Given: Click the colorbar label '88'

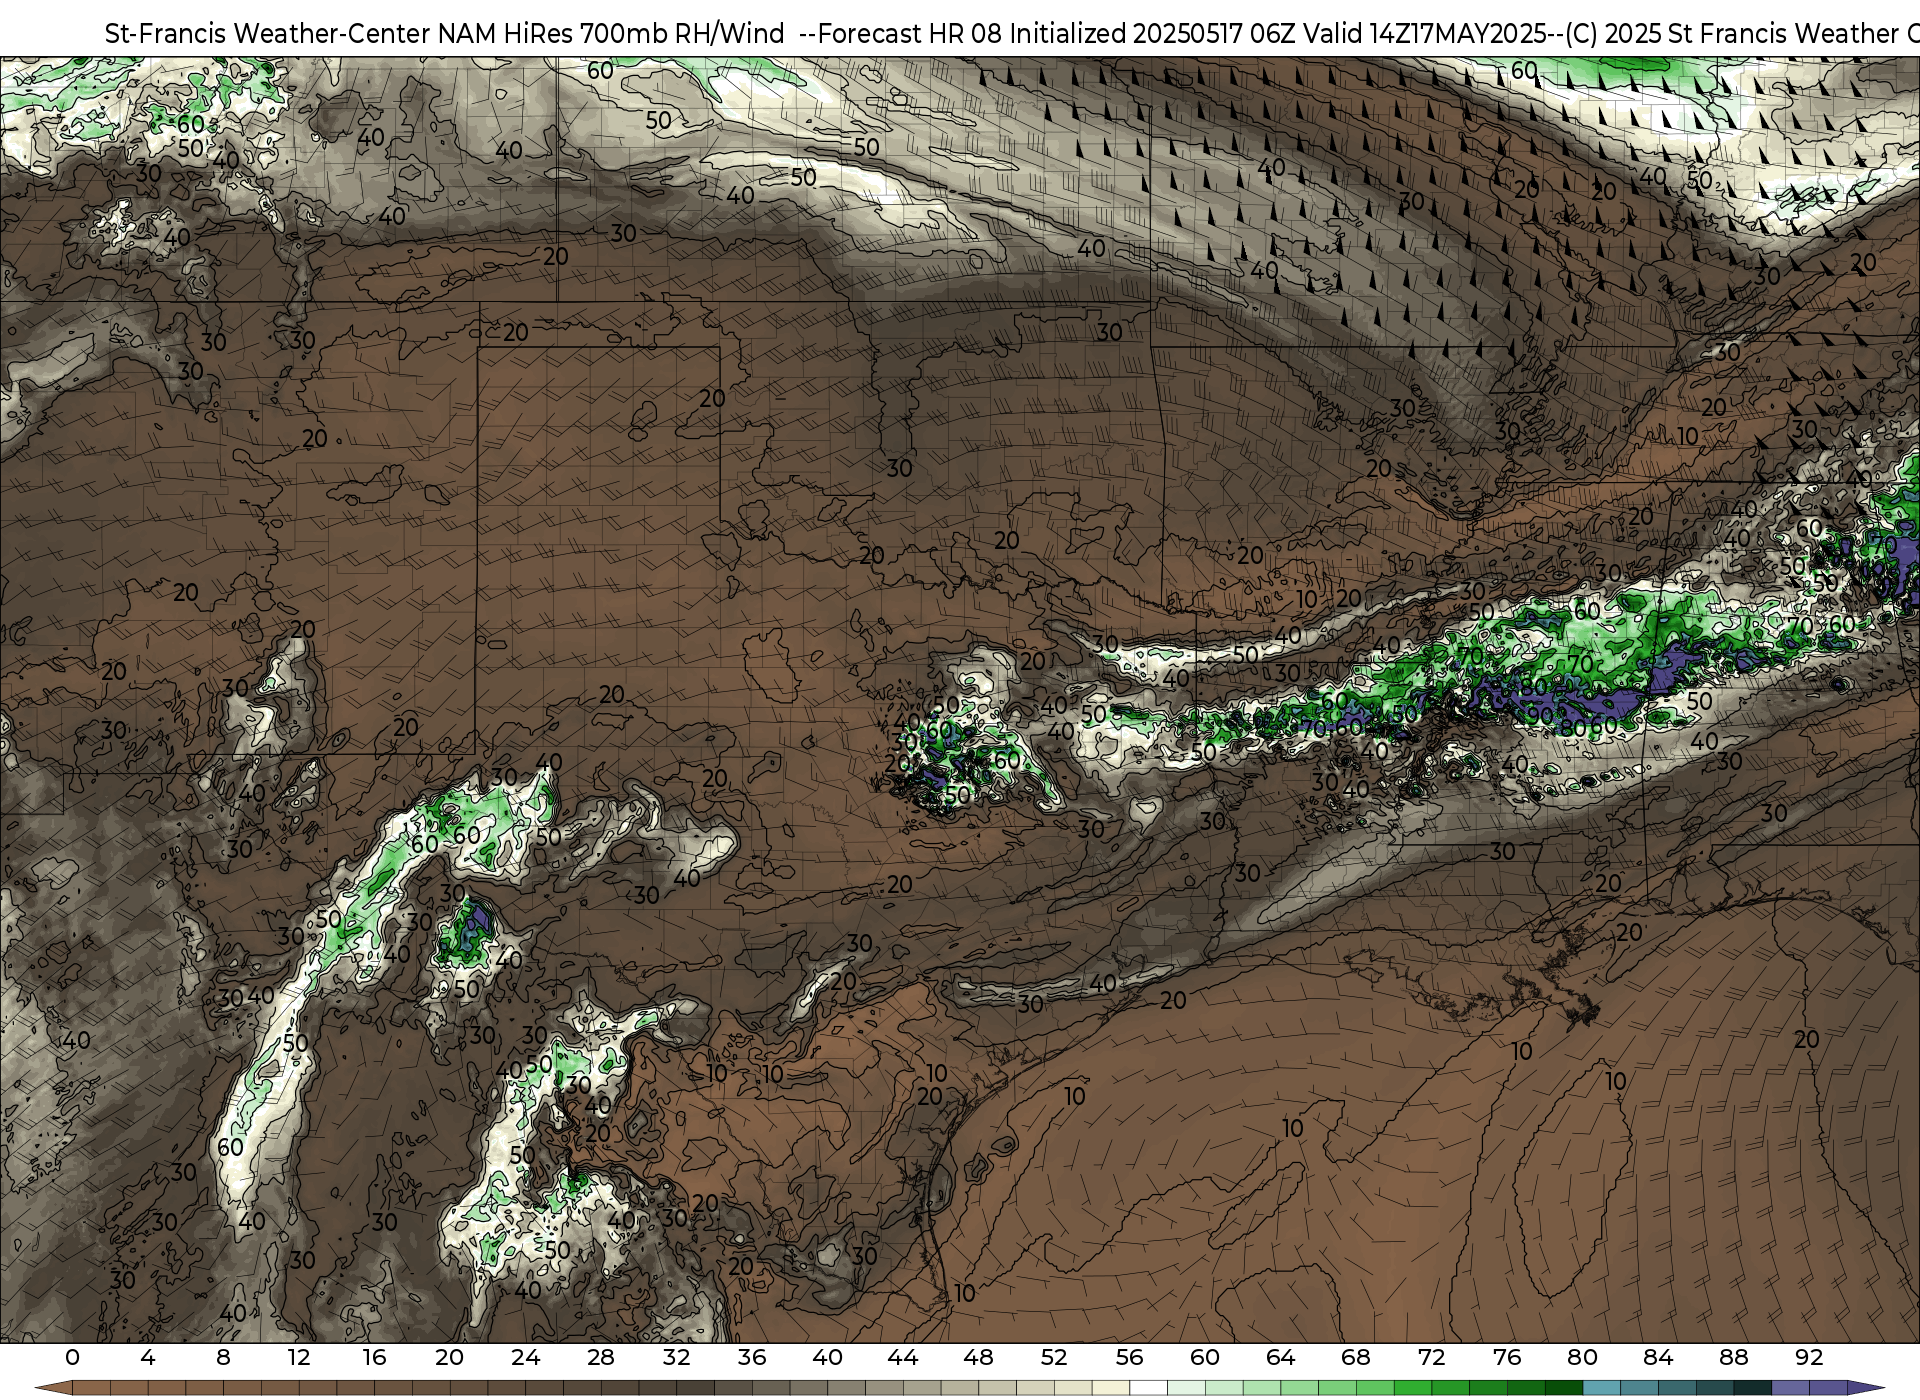Looking at the screenshot, I should tap(1733, 1358).
